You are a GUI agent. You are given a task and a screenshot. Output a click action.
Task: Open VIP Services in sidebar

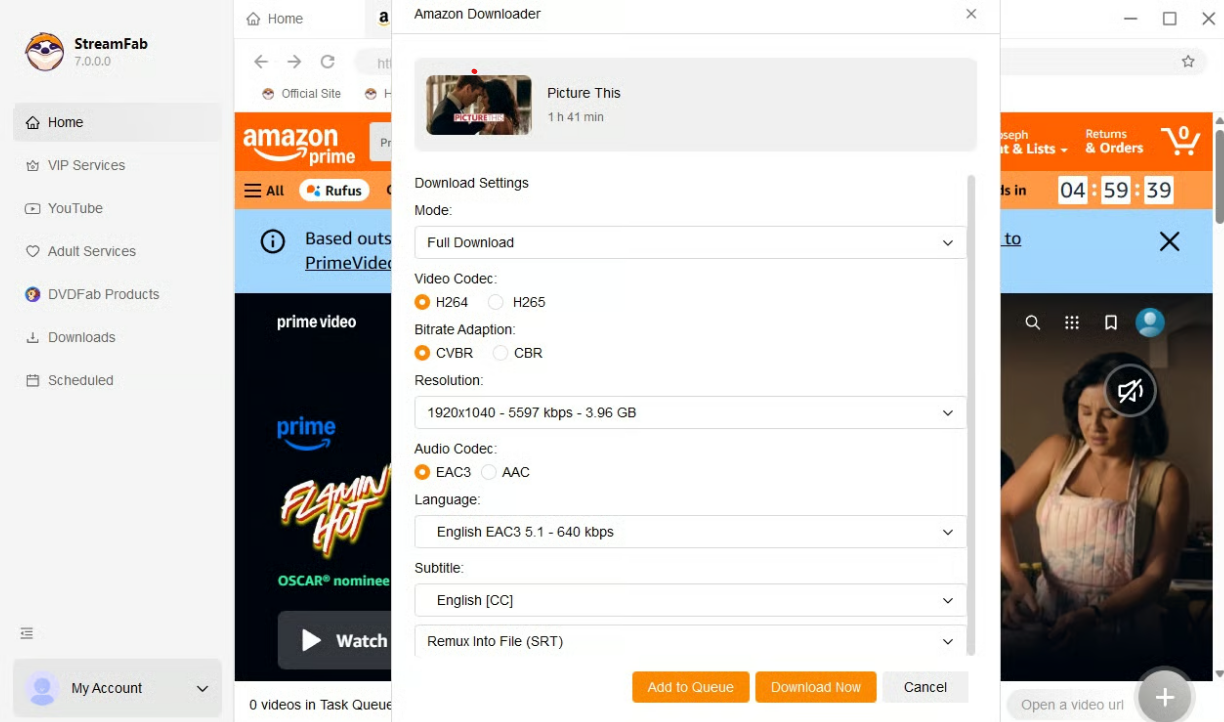tap(117, 165)
